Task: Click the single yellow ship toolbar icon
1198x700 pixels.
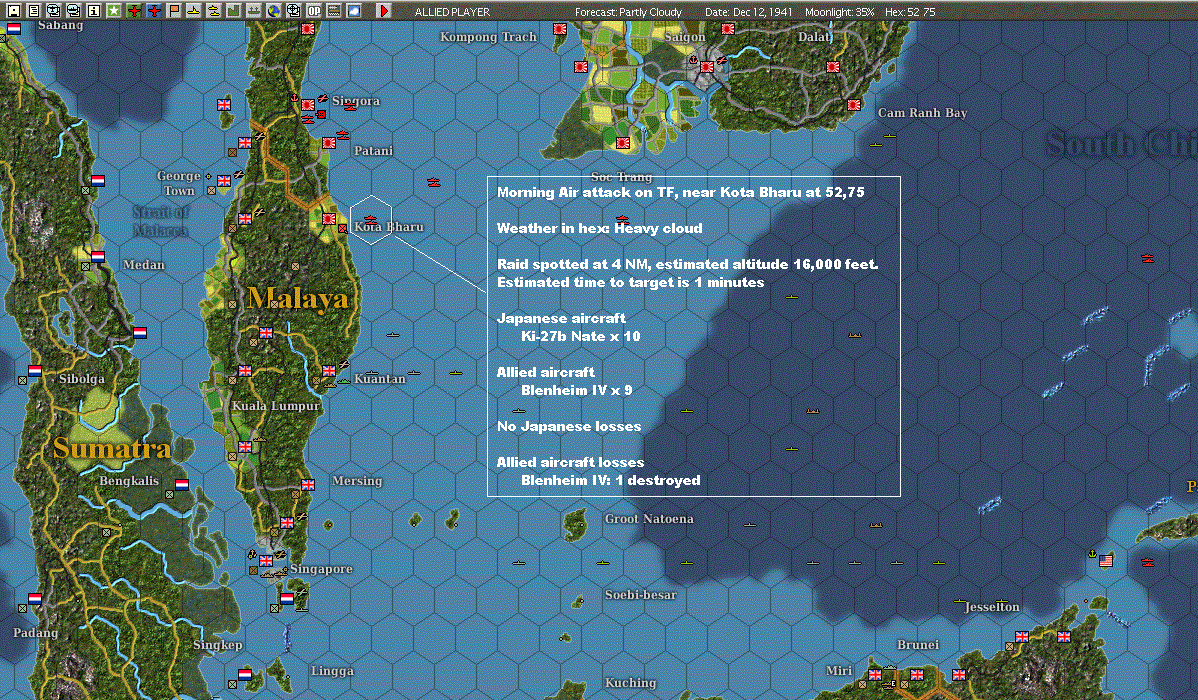Action: [193, 11]
